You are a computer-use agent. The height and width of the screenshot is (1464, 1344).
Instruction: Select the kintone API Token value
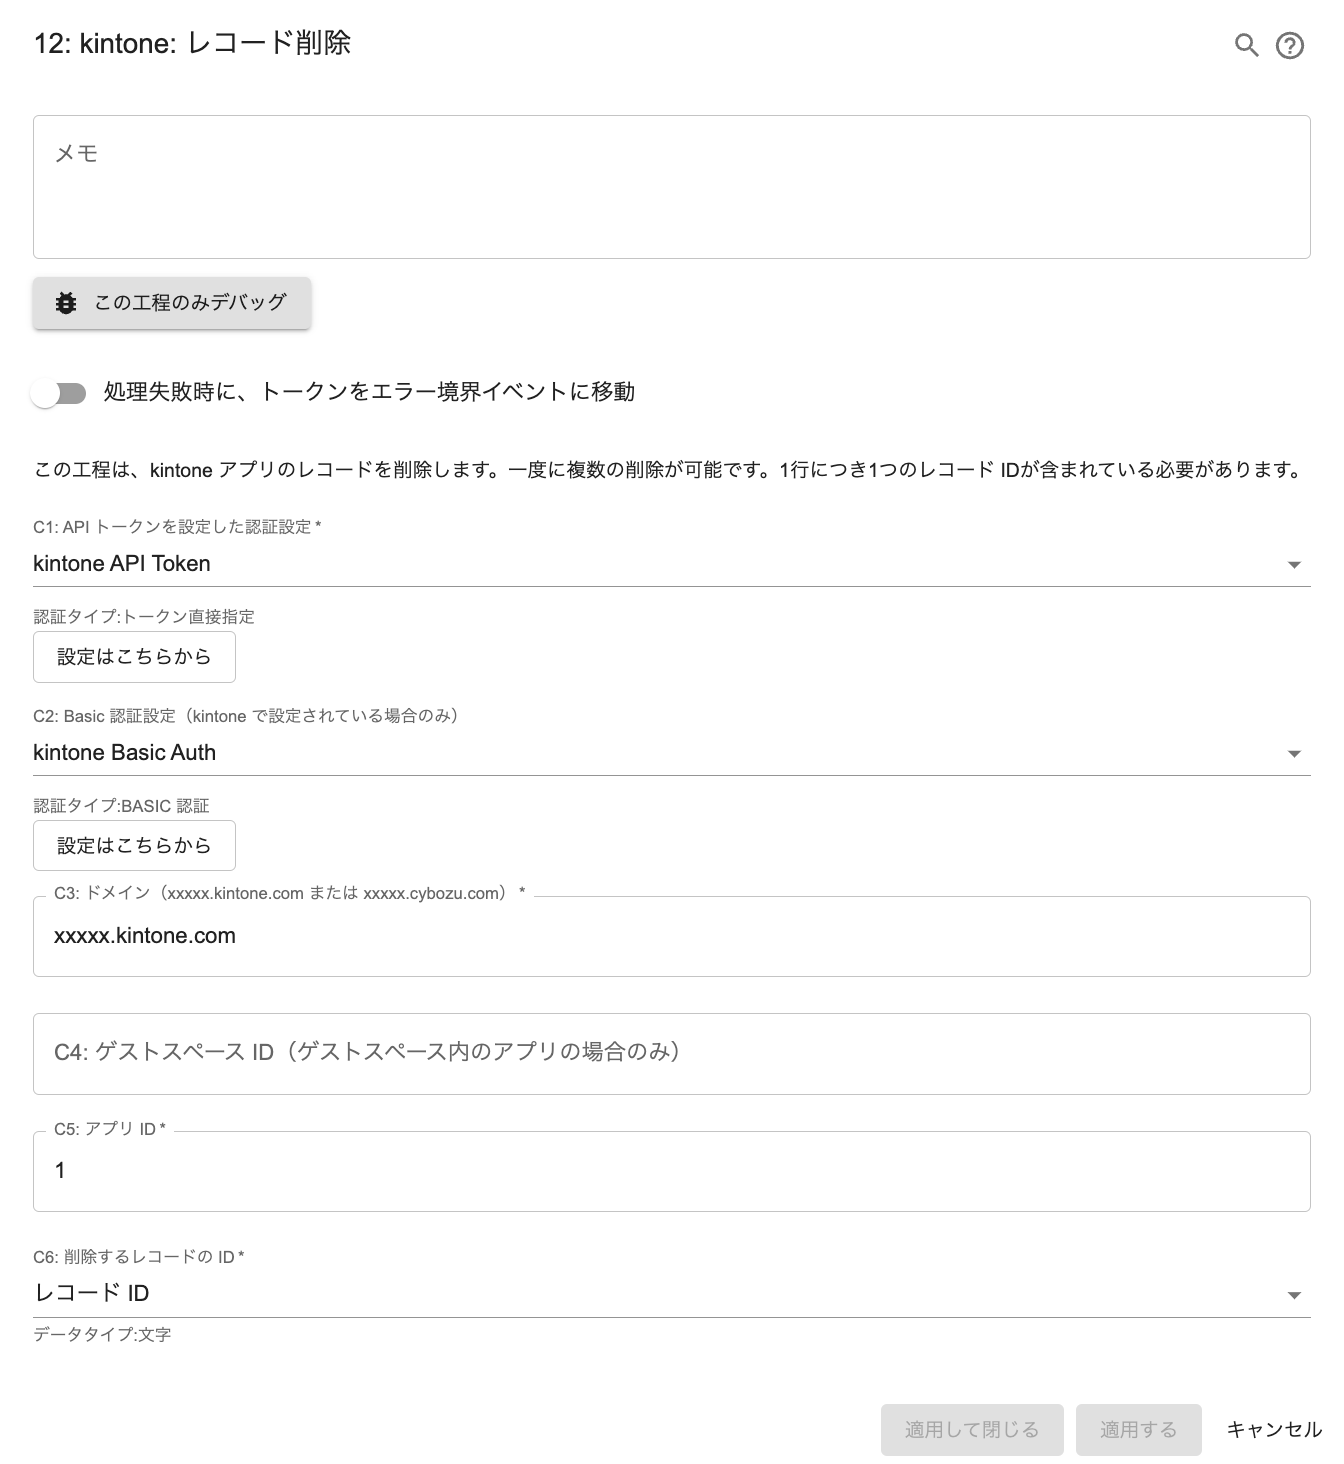point(122,564)
